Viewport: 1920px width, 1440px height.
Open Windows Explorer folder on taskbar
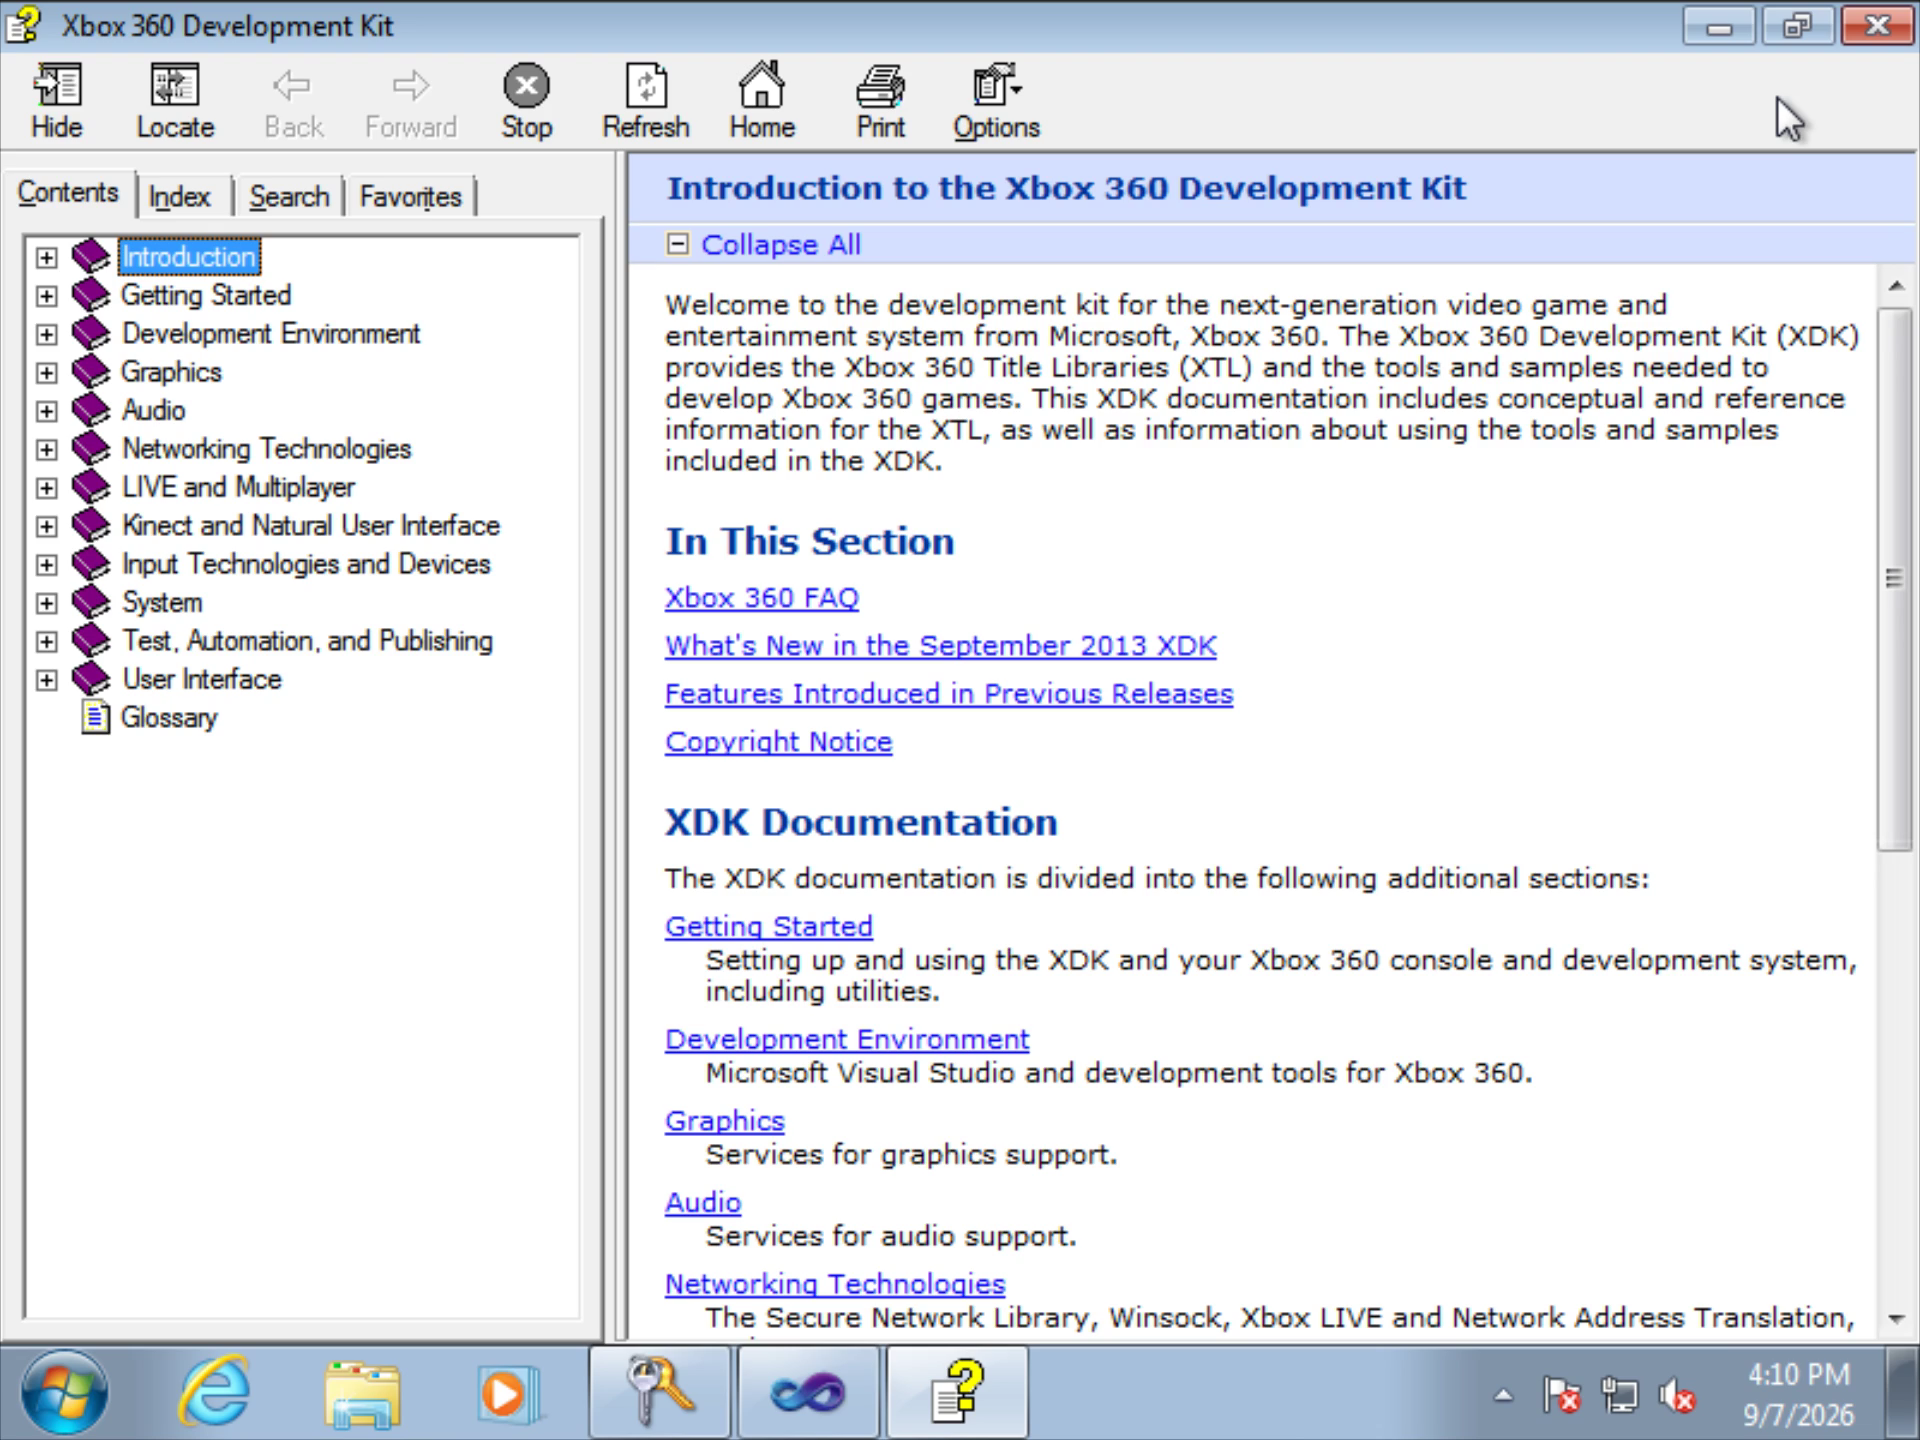coord(361,1393)
